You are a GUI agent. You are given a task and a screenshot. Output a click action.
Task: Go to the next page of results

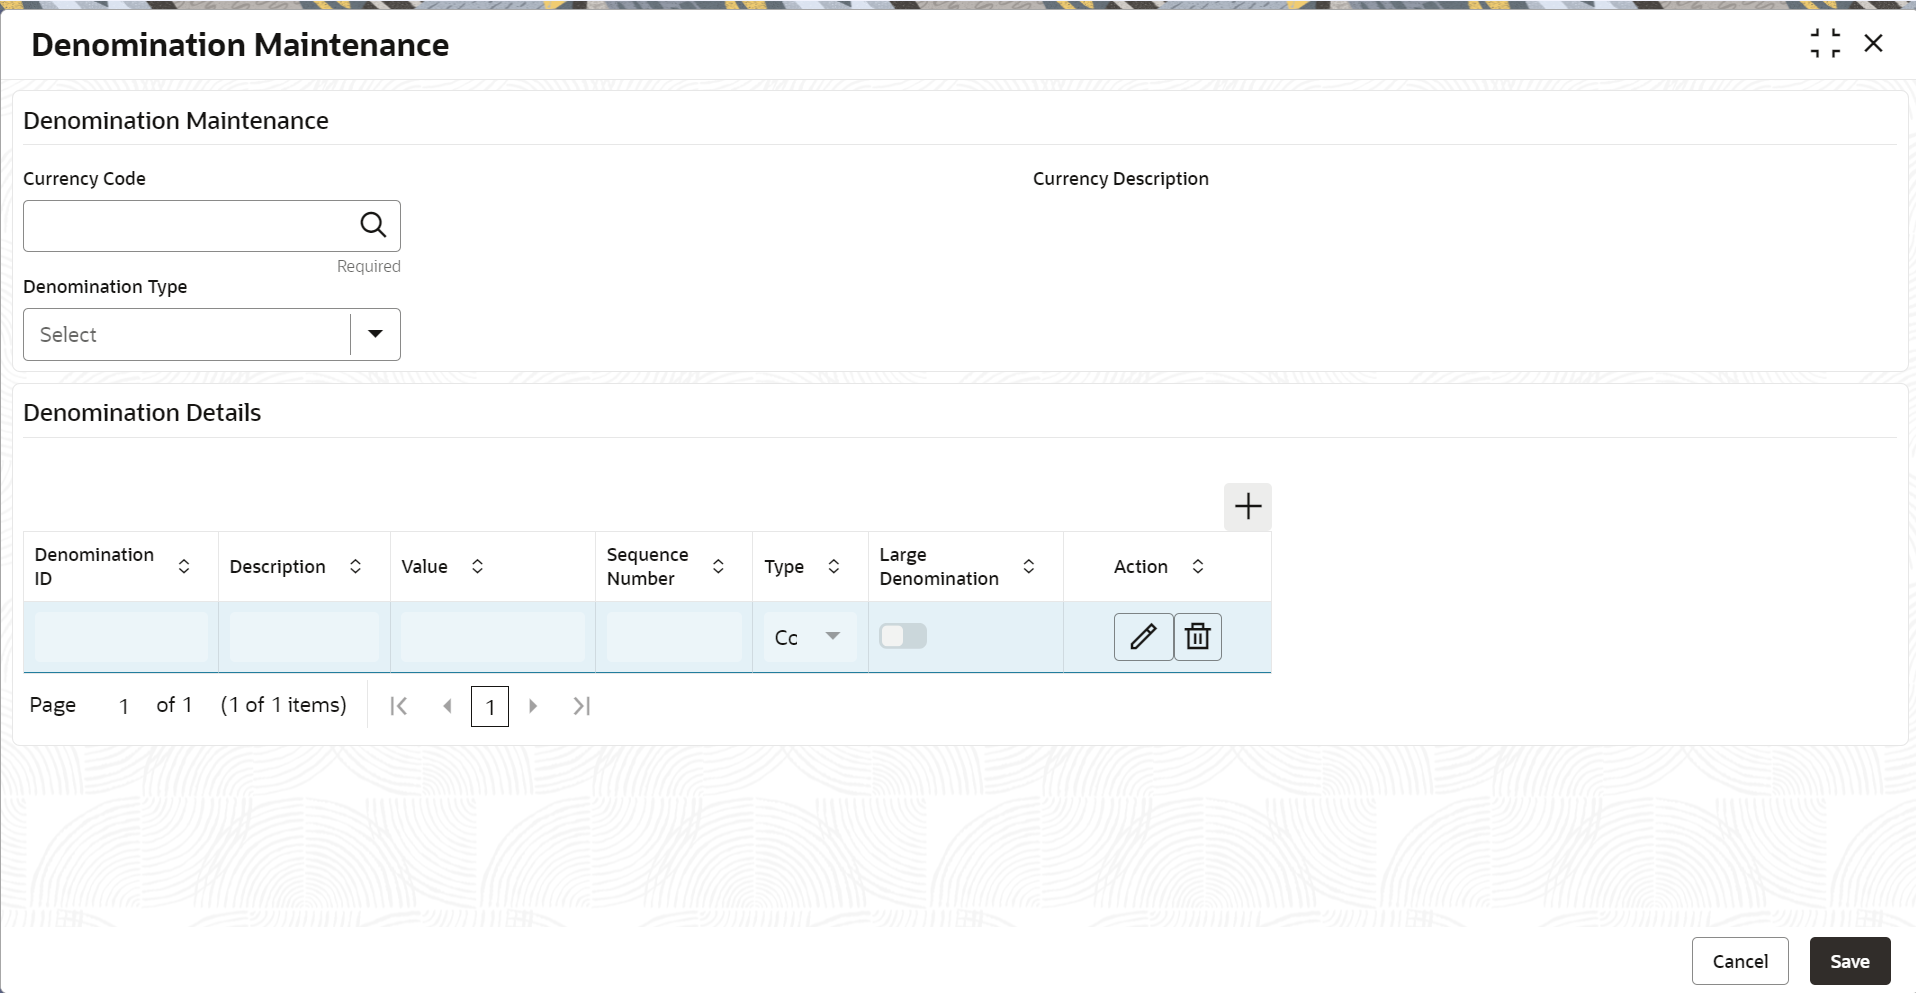coord(533,706)
